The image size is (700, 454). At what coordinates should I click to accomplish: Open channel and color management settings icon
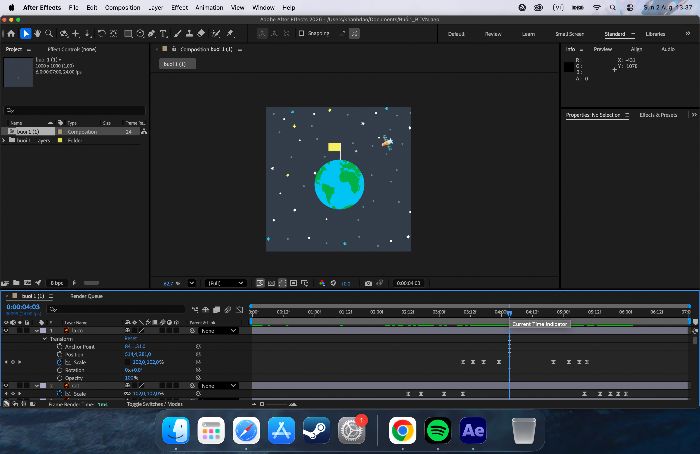(322, 283)
